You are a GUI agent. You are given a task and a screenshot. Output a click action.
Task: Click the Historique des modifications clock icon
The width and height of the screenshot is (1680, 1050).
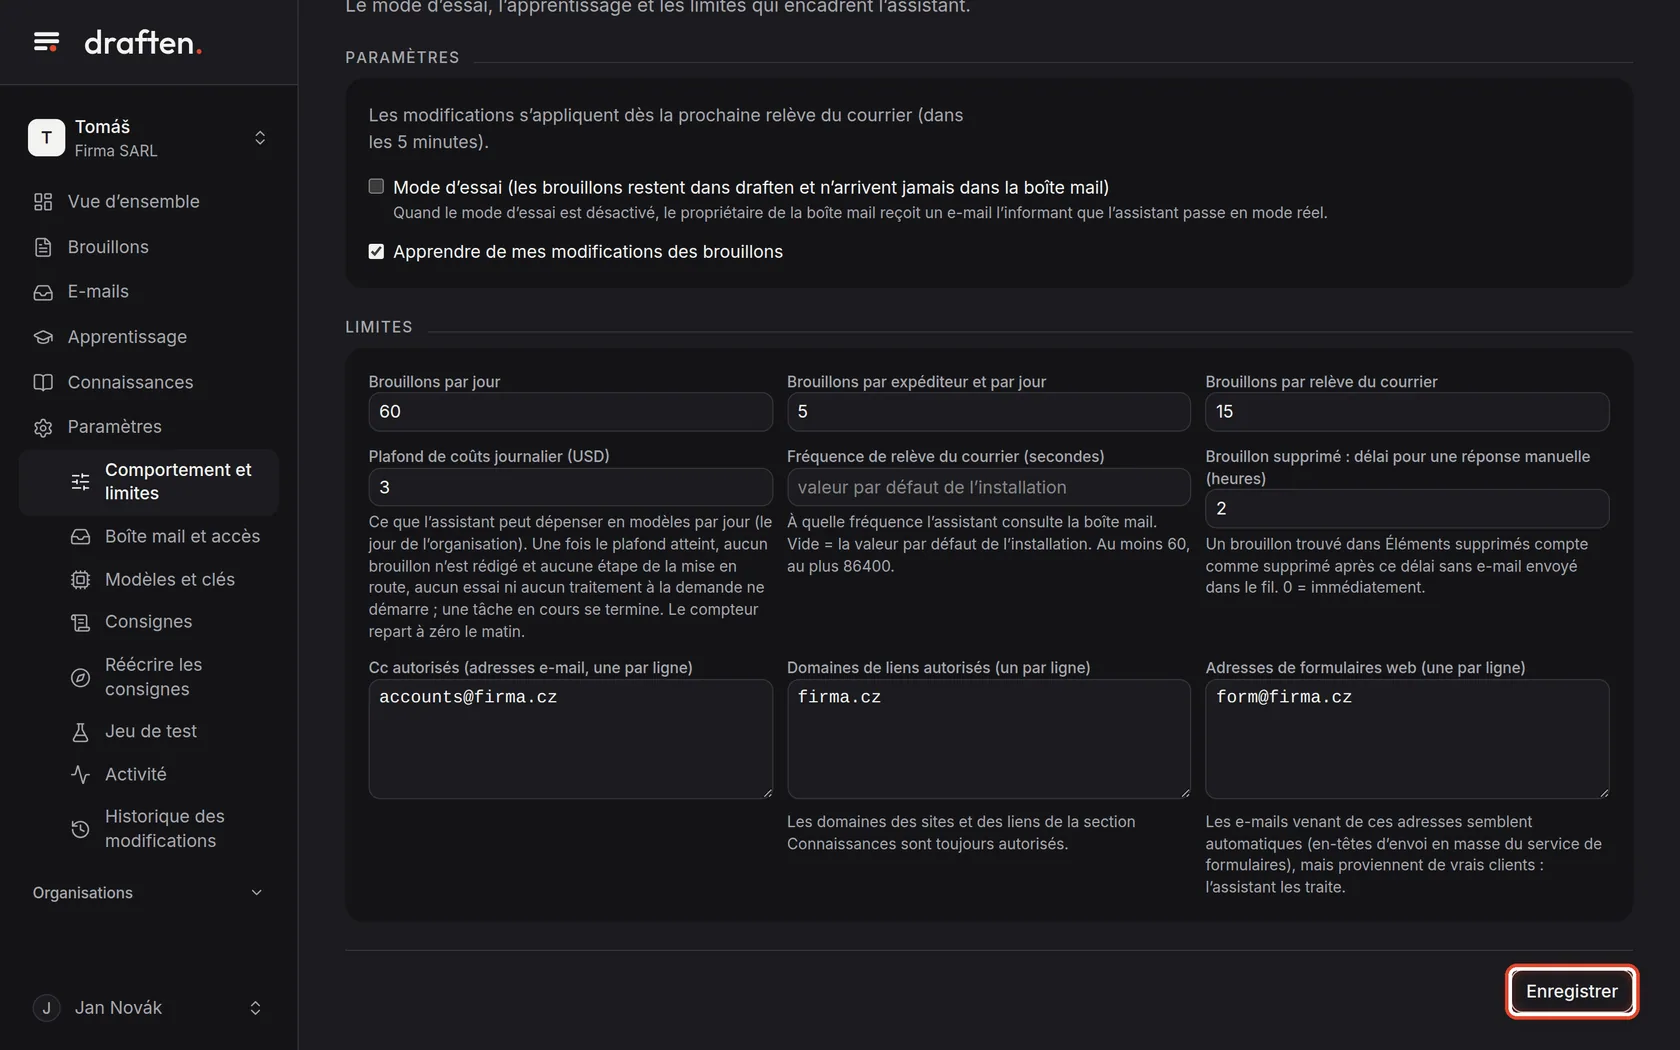[x=81, y=829]
